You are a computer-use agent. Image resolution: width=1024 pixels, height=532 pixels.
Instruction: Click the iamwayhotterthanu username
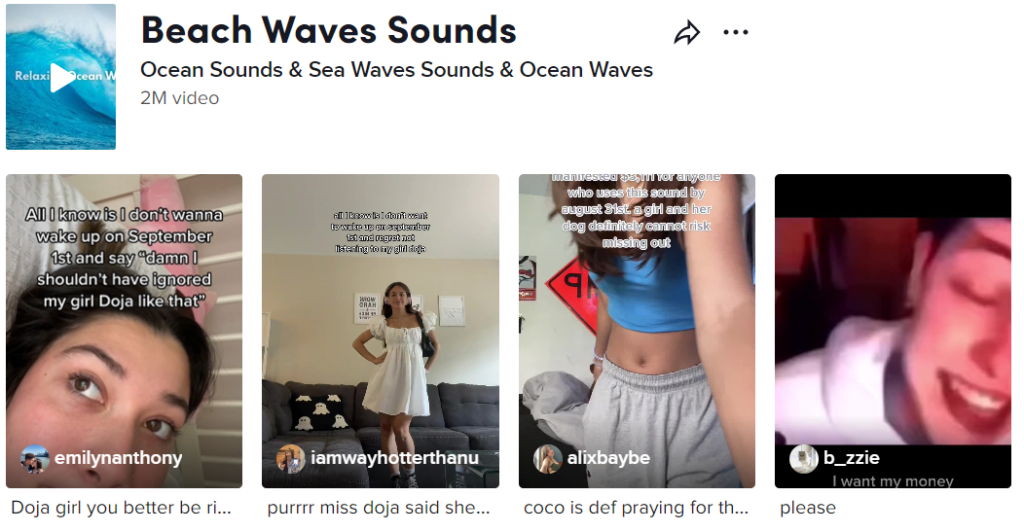click(394, 458)
